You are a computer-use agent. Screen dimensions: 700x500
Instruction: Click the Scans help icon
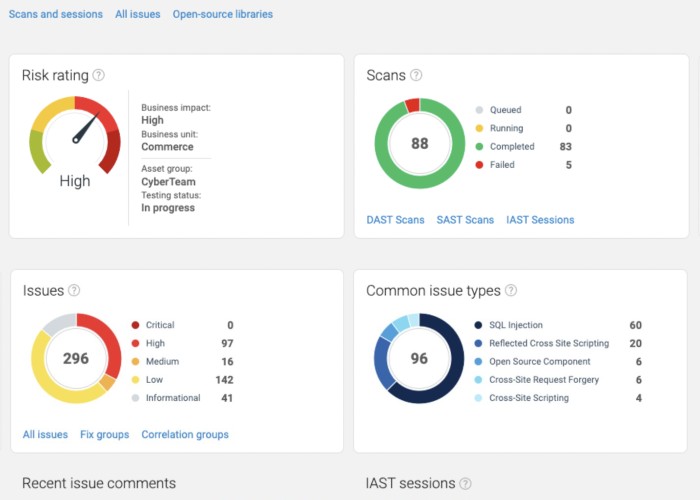[416, 75]
